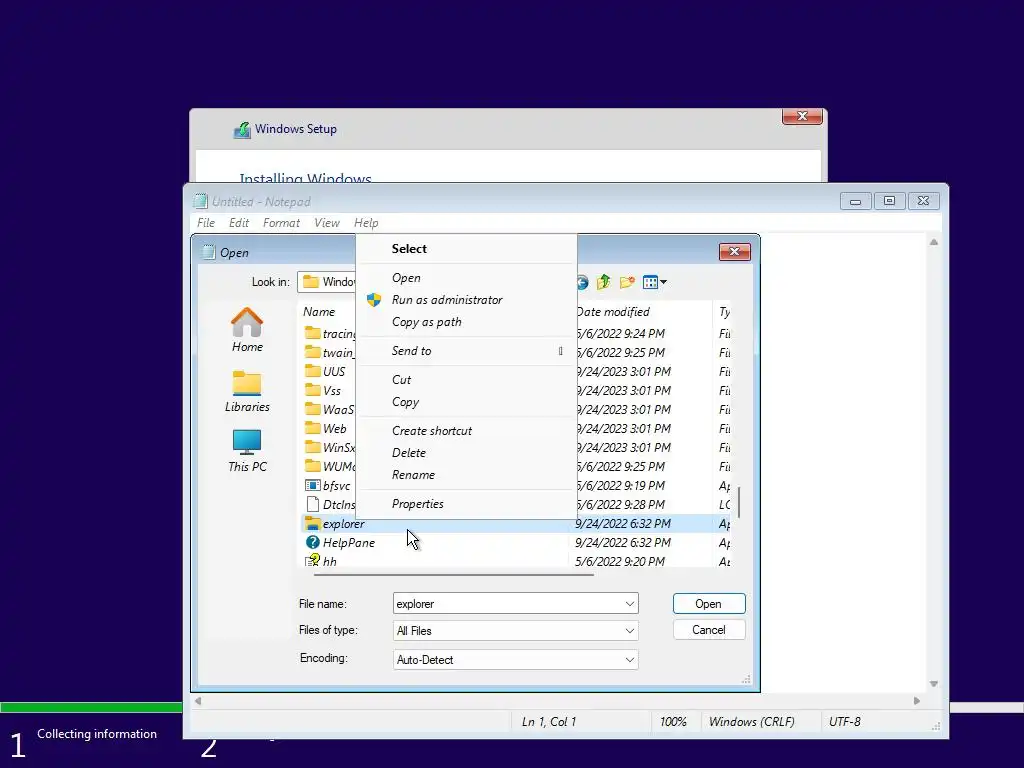Click Notepad's scroll down arrow

click(934, 684)
